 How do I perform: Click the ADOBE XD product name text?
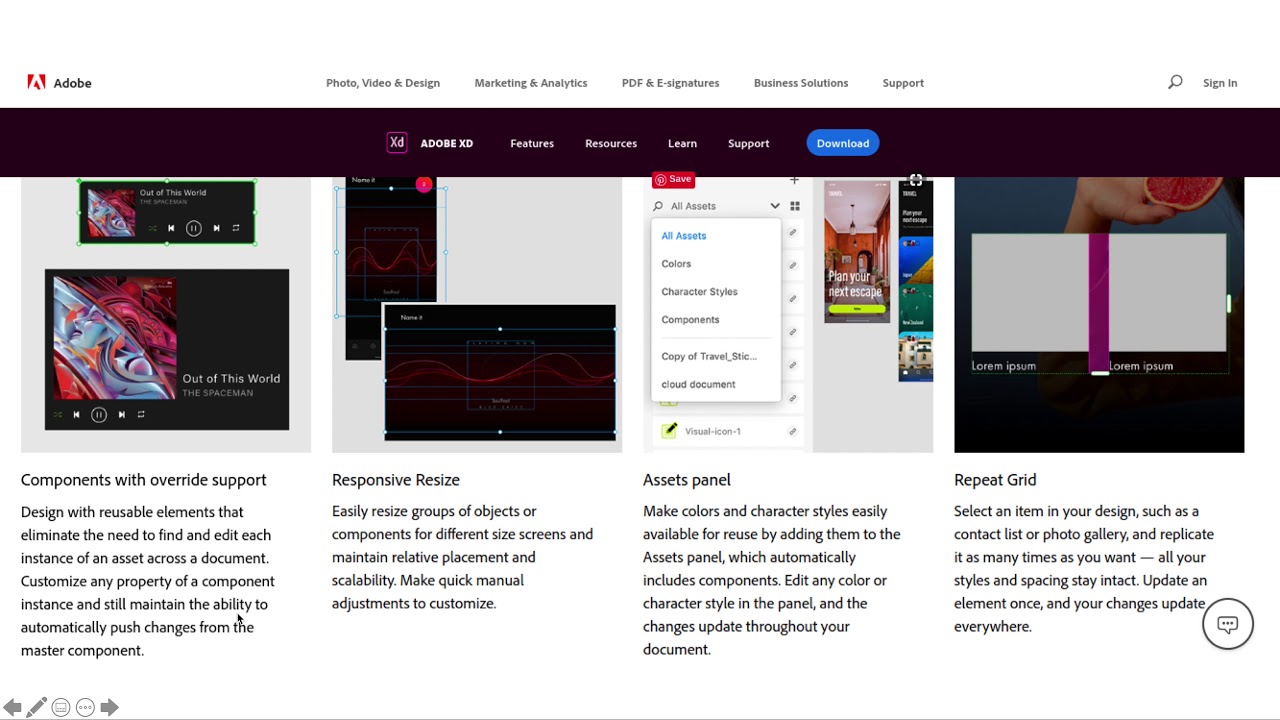click(447, 143)
